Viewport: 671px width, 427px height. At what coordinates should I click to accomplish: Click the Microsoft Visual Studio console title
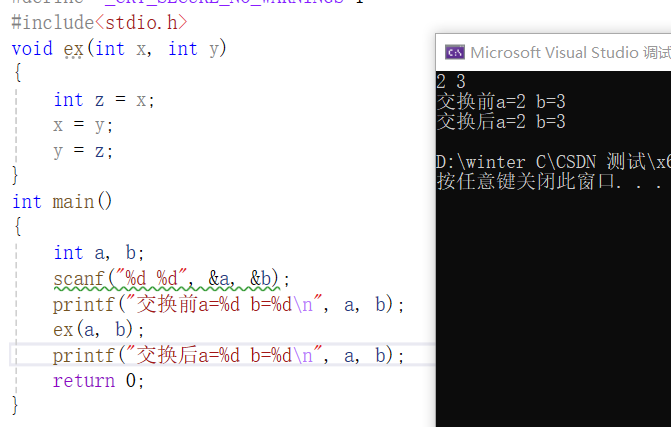pyautogui.click(x=570, y=53)
